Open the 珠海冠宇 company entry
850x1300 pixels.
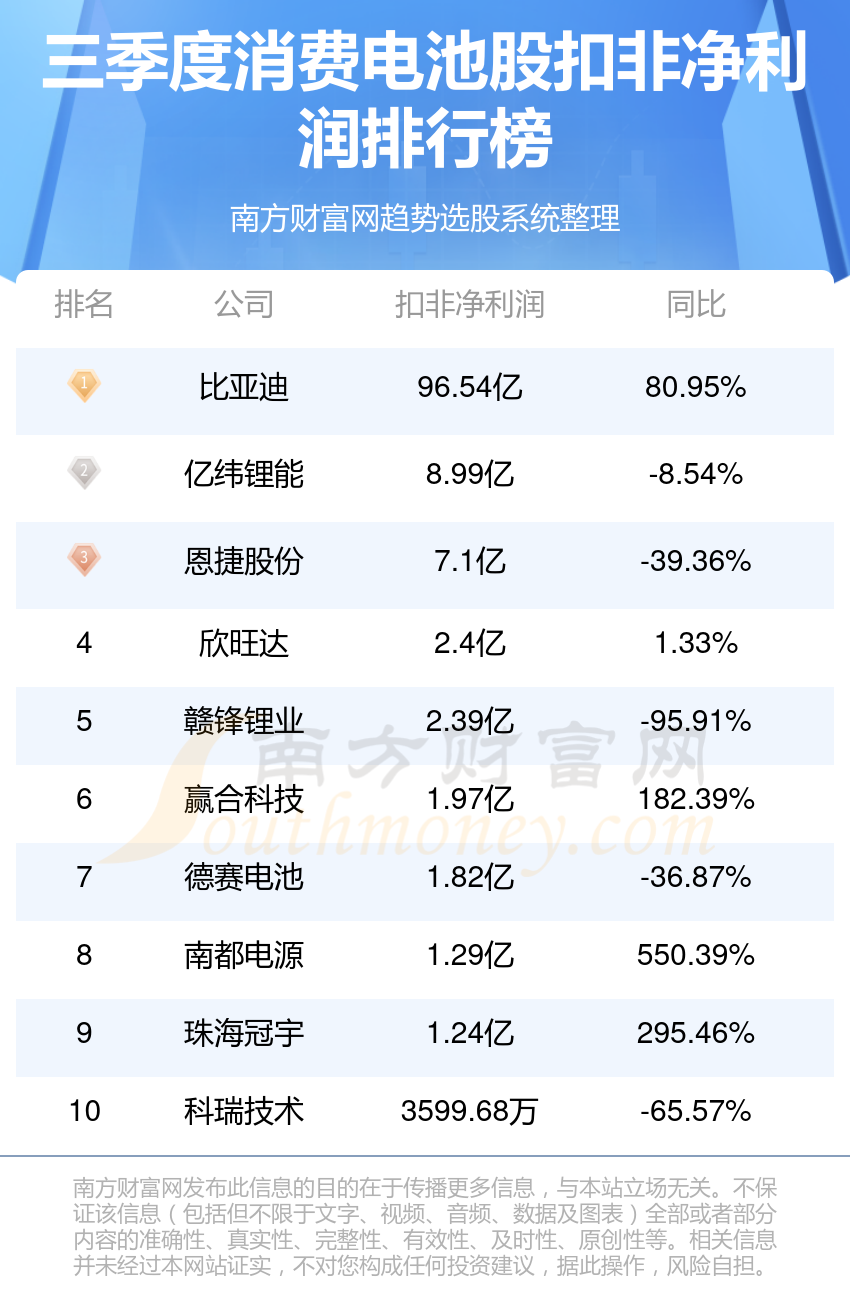[x=244, y=1033]
